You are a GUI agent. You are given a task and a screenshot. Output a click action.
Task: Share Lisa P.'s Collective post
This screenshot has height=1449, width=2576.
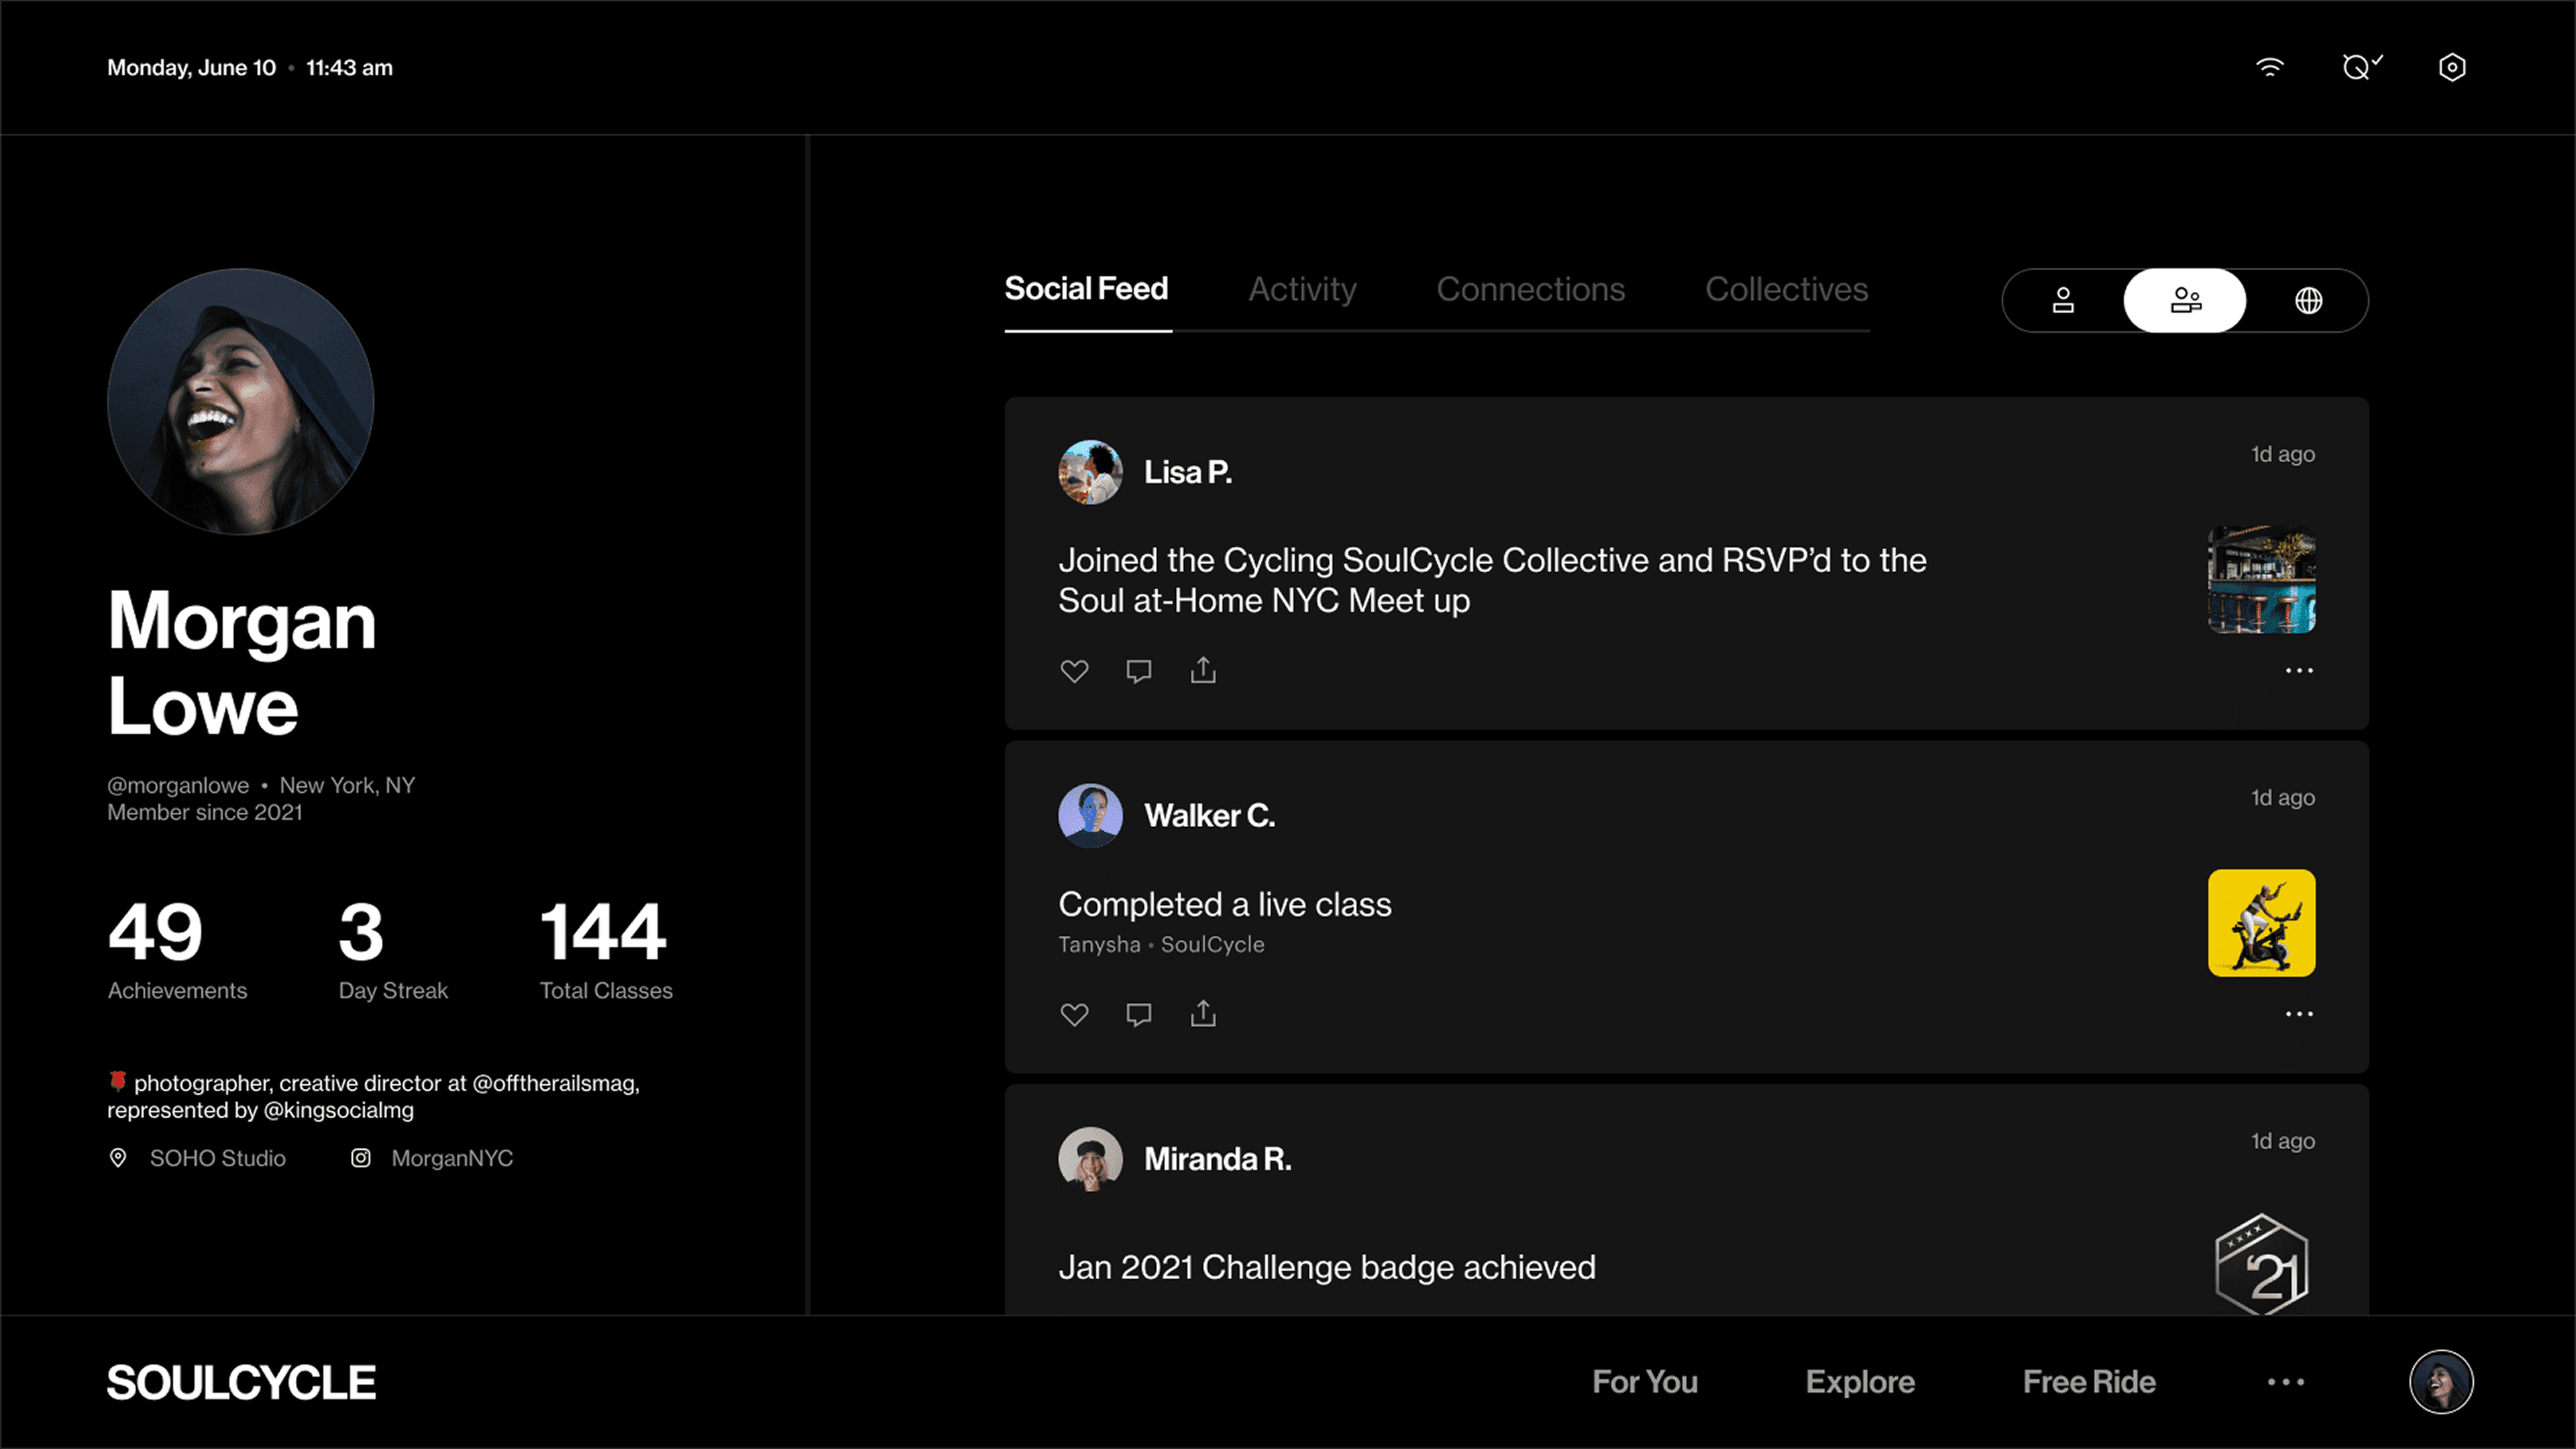point(1203,670)
